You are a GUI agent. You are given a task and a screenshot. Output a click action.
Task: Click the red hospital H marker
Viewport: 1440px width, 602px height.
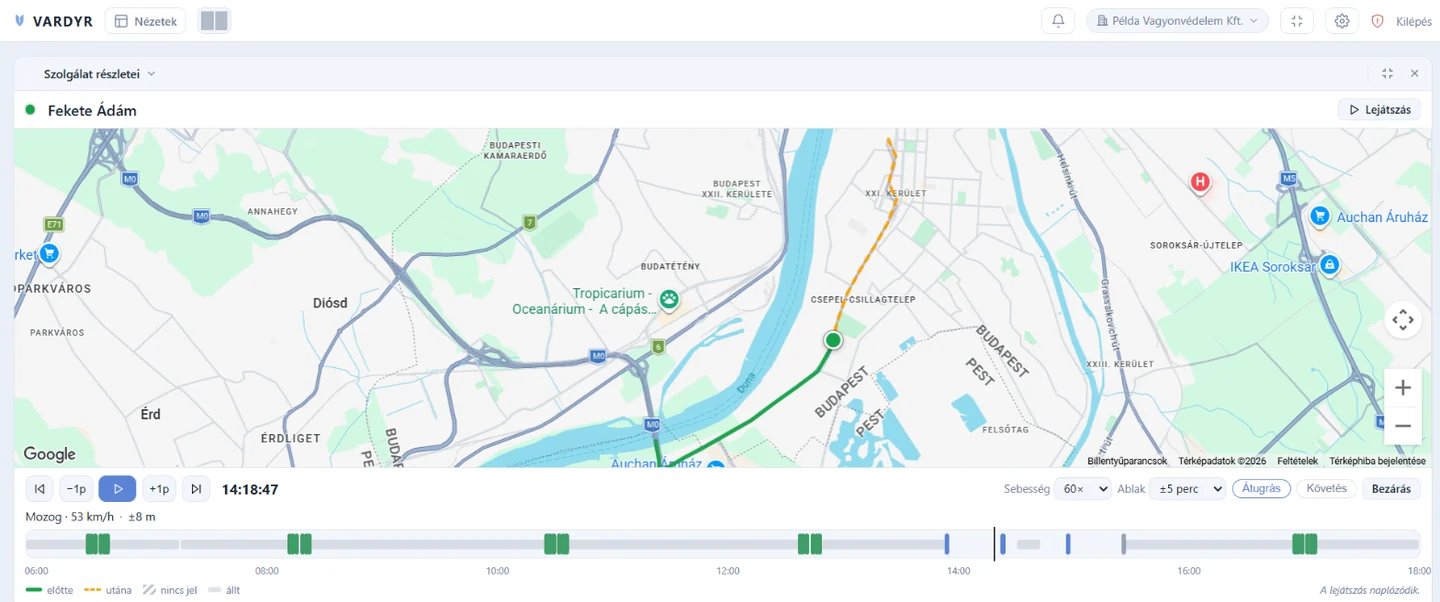(1200, 182)
